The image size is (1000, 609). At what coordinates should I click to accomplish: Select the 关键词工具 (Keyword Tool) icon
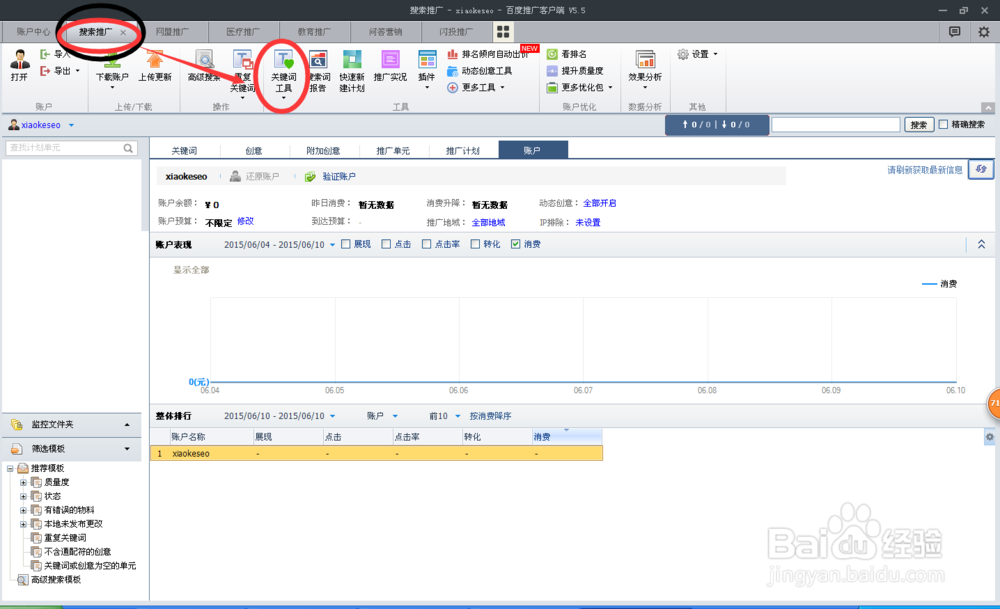pyautogui.click(x=283, y=70)
